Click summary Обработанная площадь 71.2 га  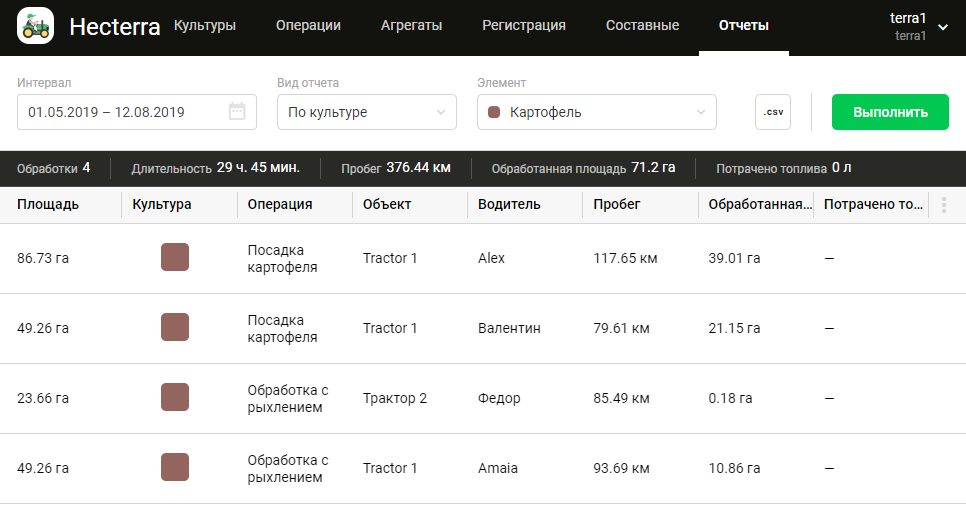tap(583, 168)
